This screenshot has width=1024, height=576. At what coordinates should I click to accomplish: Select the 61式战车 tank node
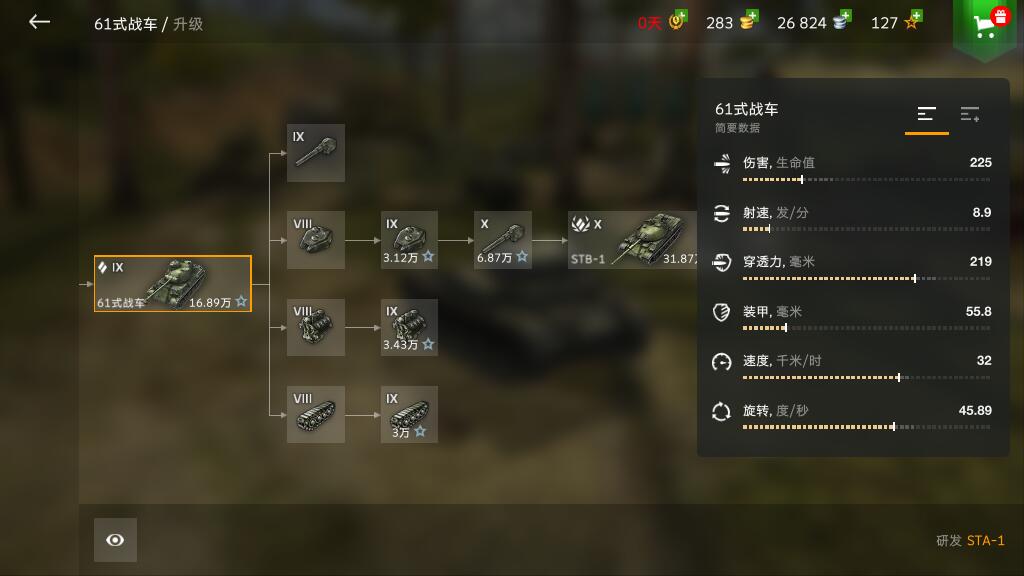[172, 283]
